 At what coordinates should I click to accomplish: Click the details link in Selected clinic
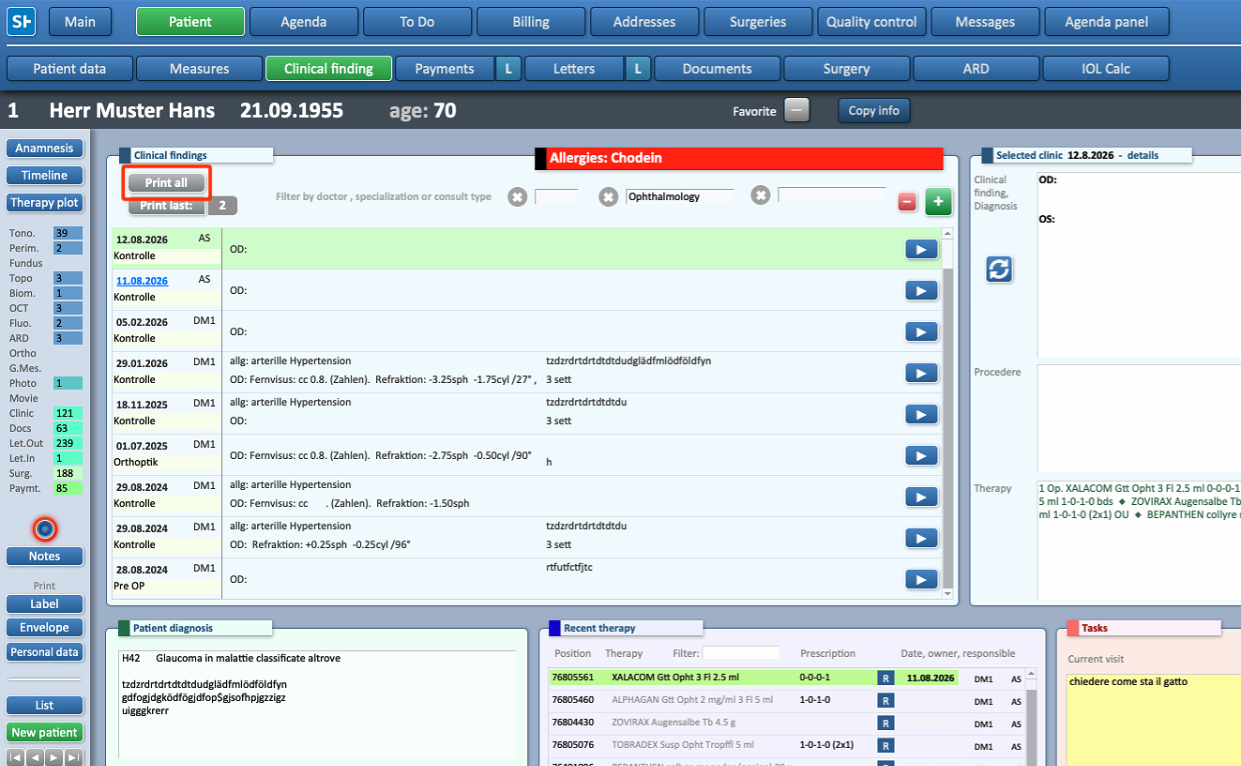coord(1143,156)
